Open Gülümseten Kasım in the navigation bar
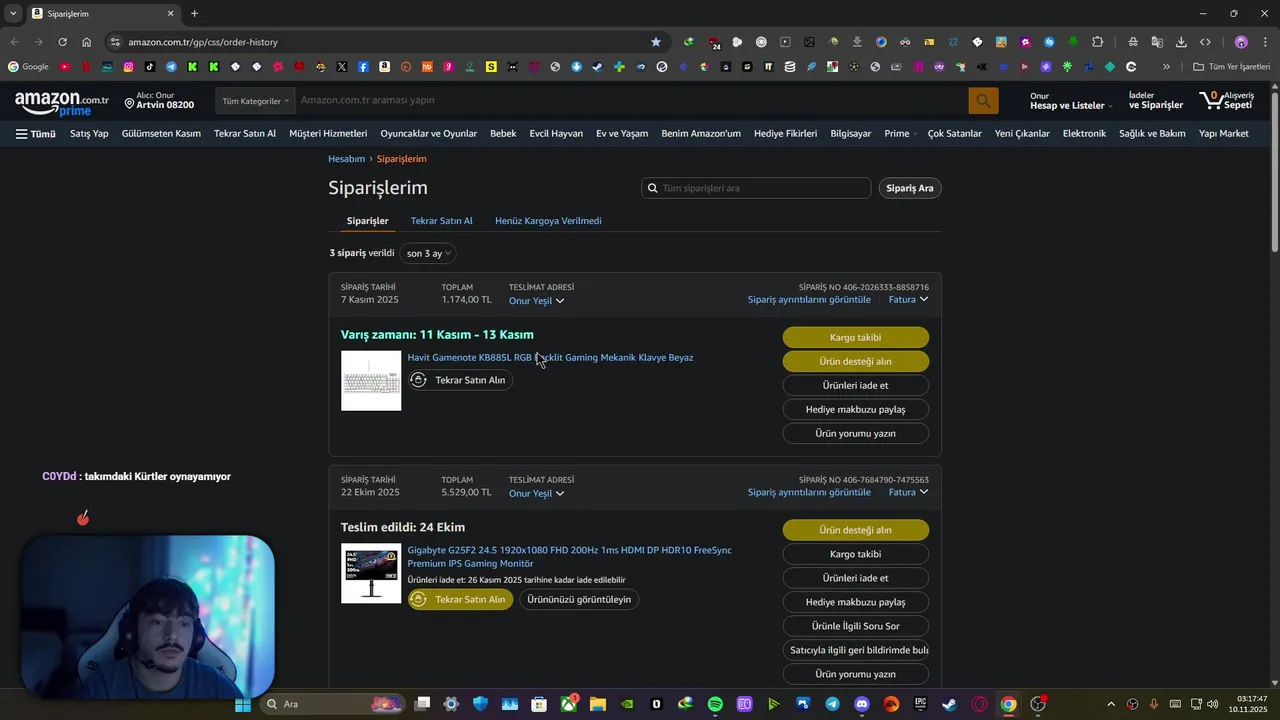Screen dimensions: 1280x720 pyautogui.click(x=161, y=133)
